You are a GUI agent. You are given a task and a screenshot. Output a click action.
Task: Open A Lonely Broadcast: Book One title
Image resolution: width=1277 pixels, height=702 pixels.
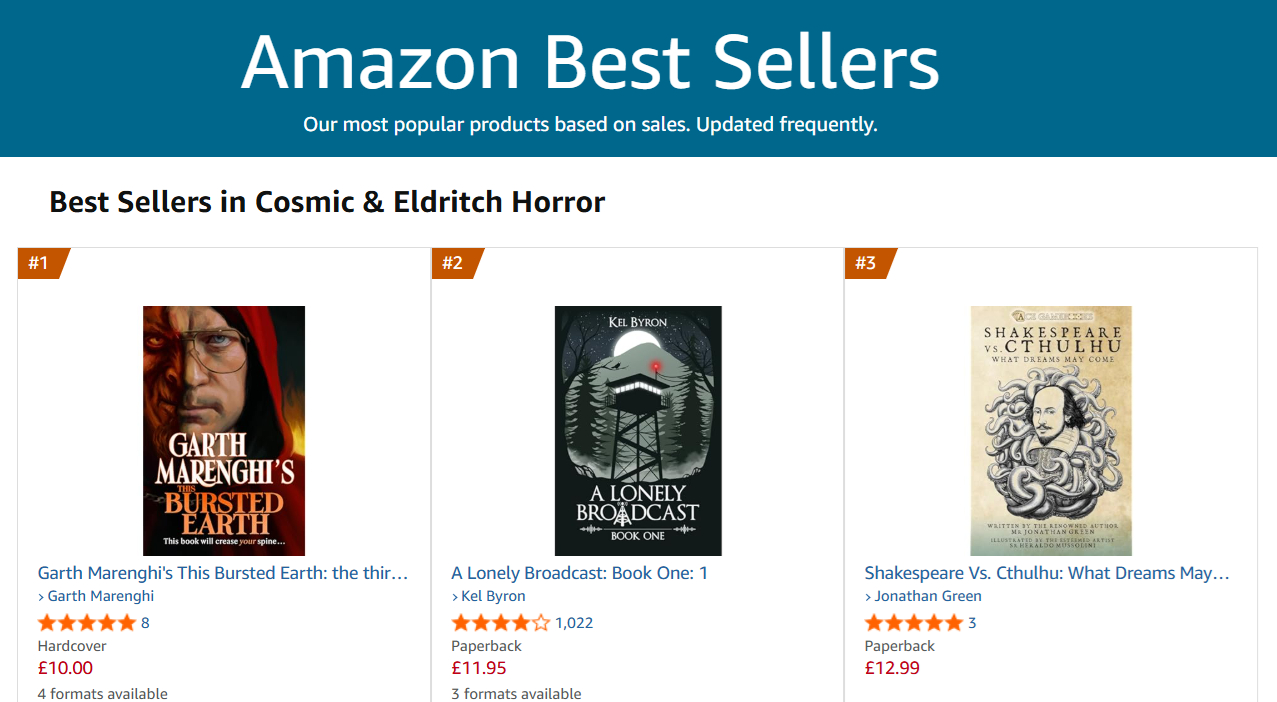579,573
